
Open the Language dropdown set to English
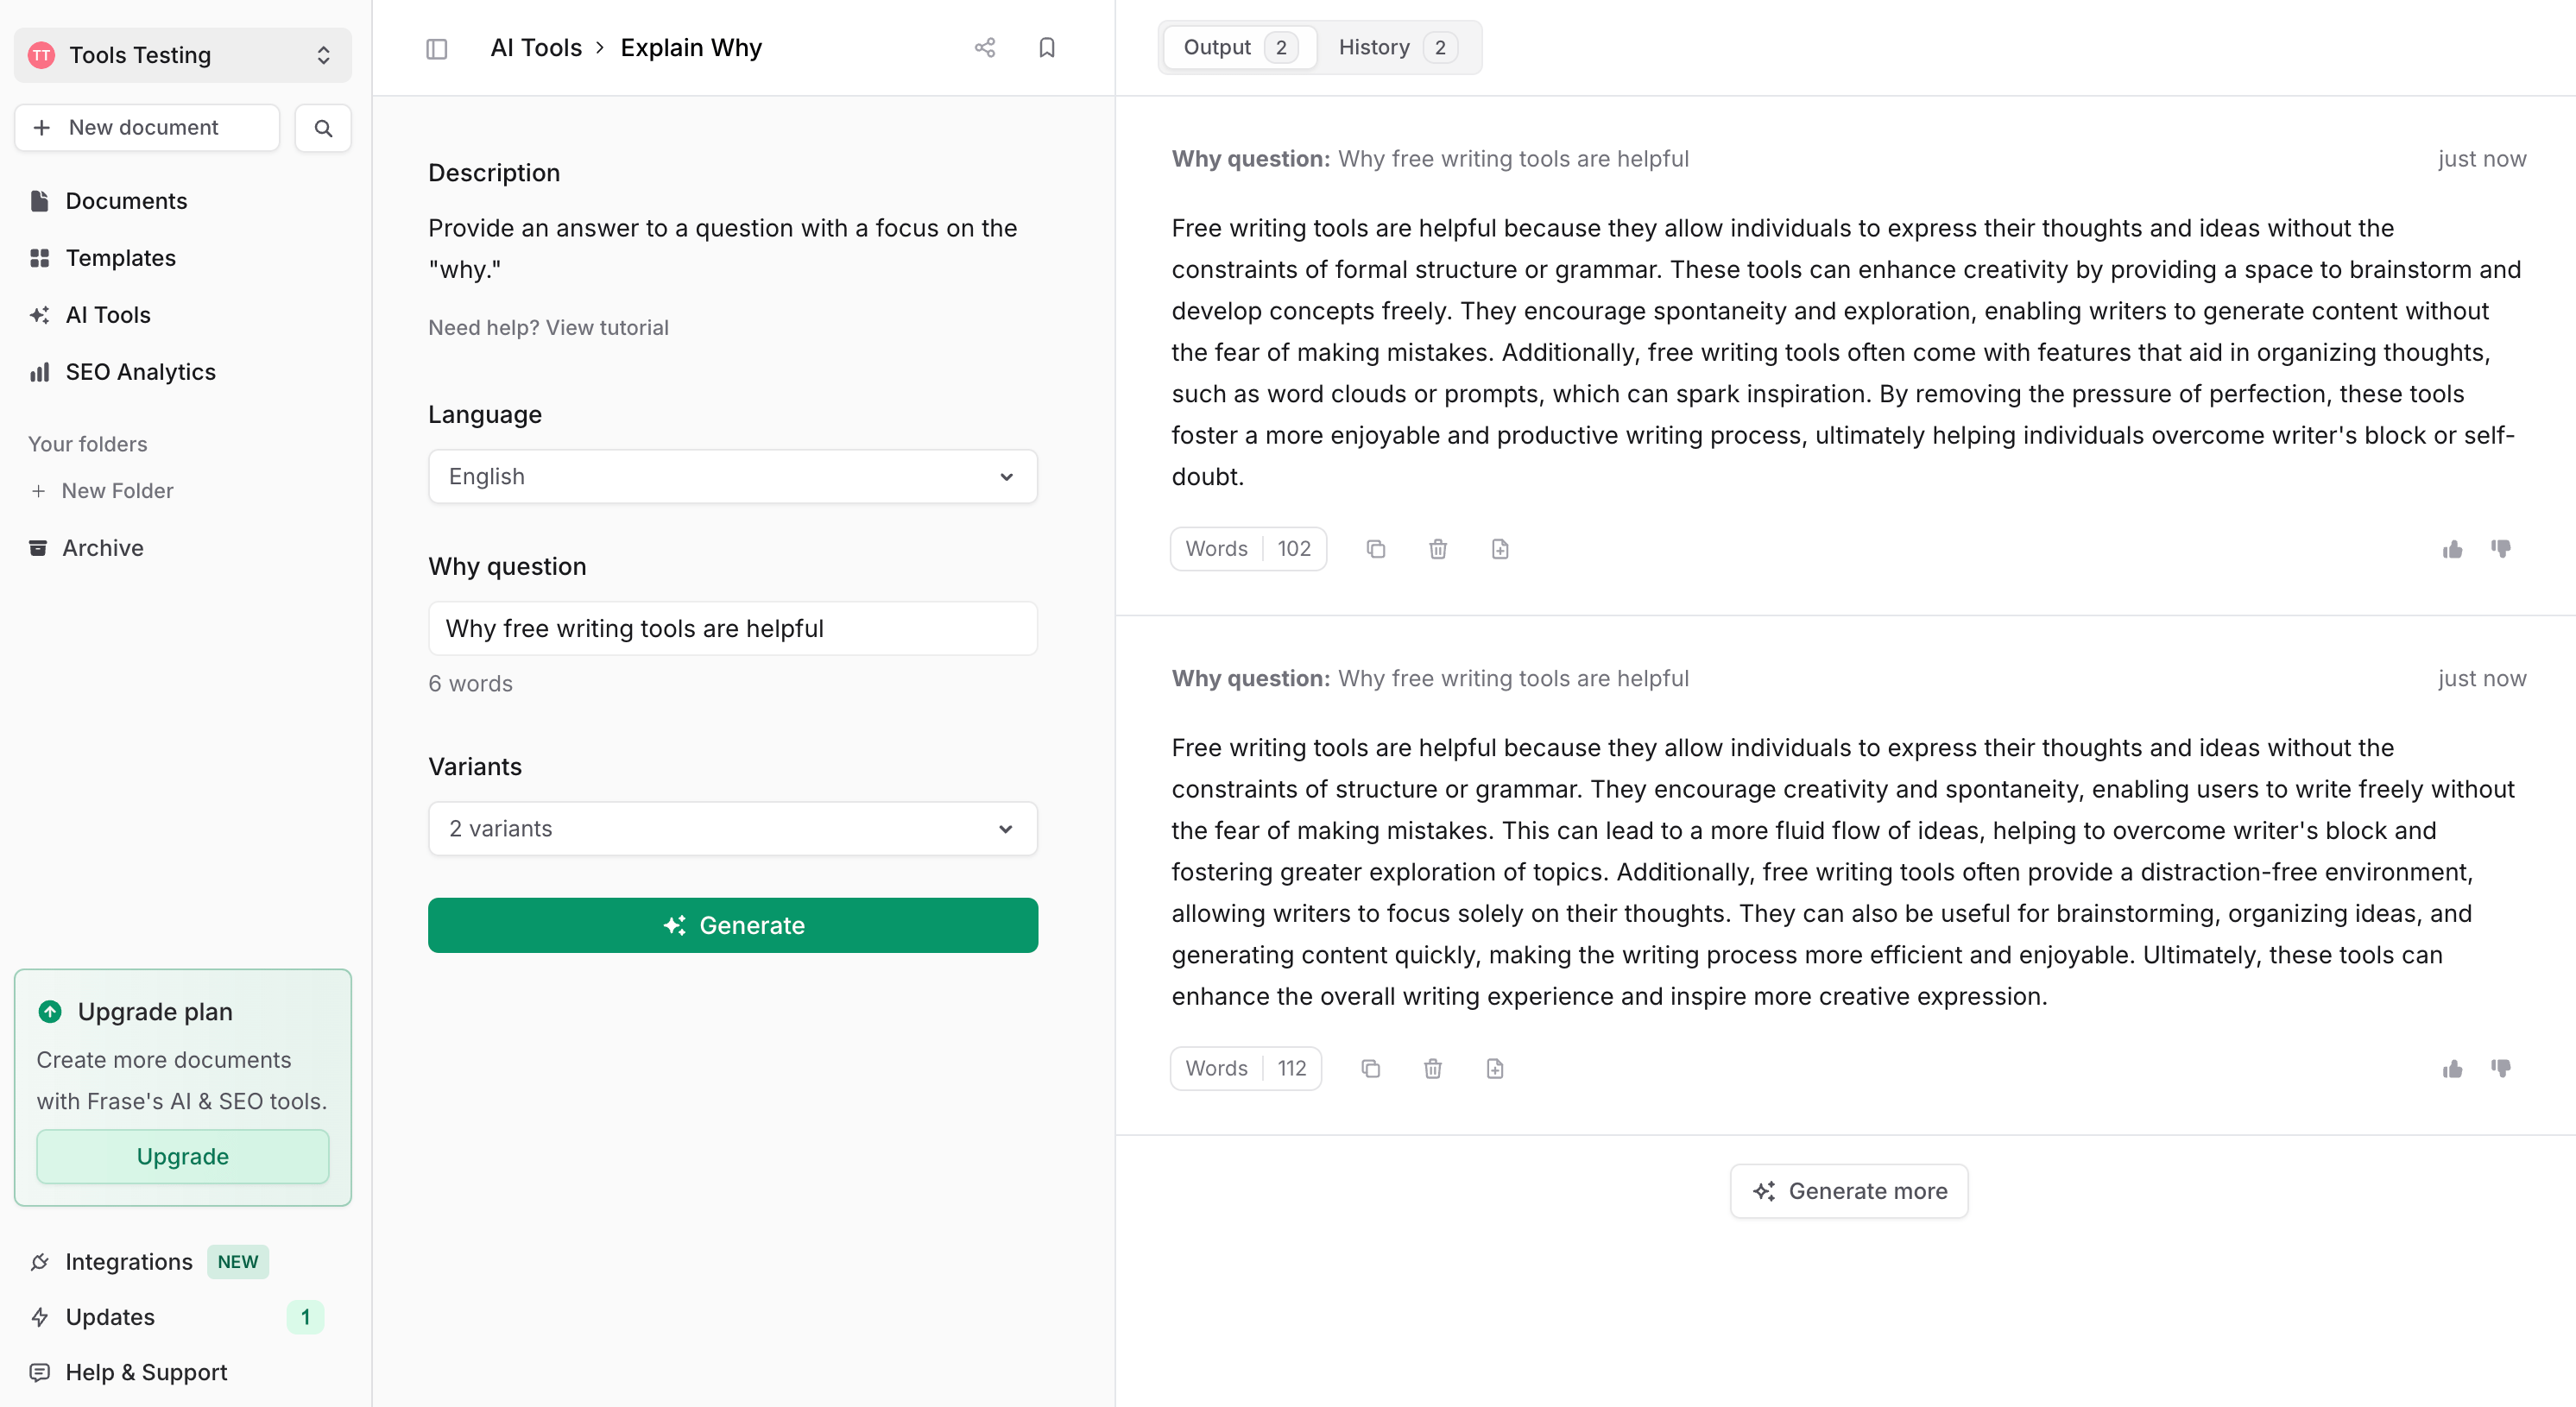[x=732, y=476]
